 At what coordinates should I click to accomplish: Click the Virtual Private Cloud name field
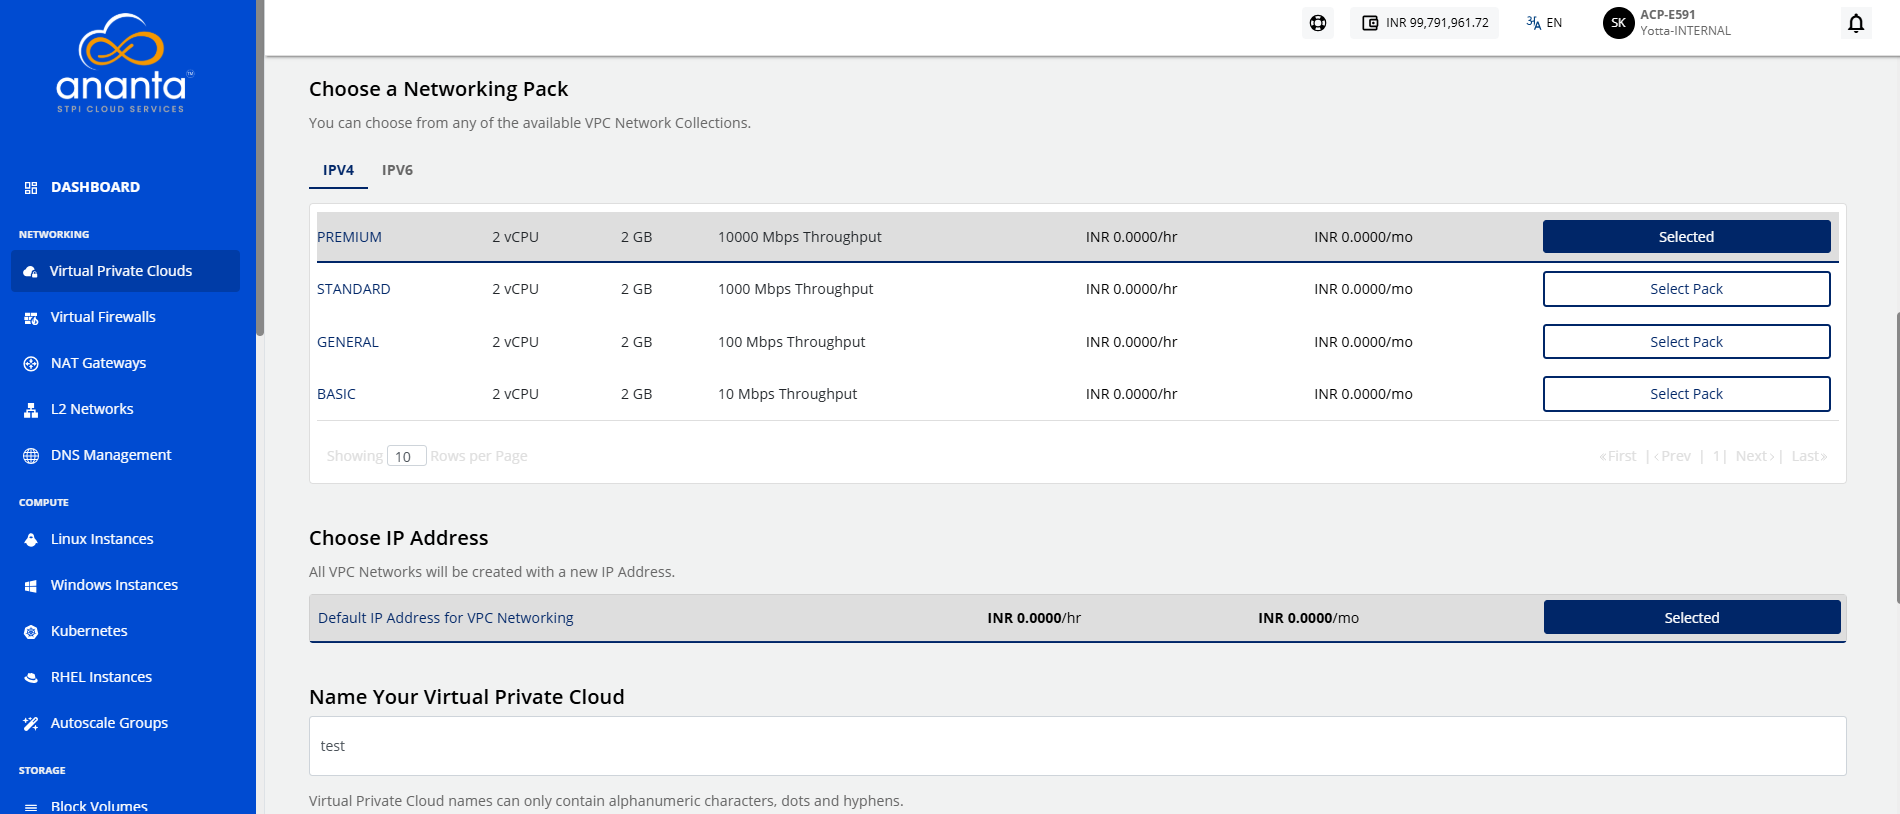[x=1077, y=746]
